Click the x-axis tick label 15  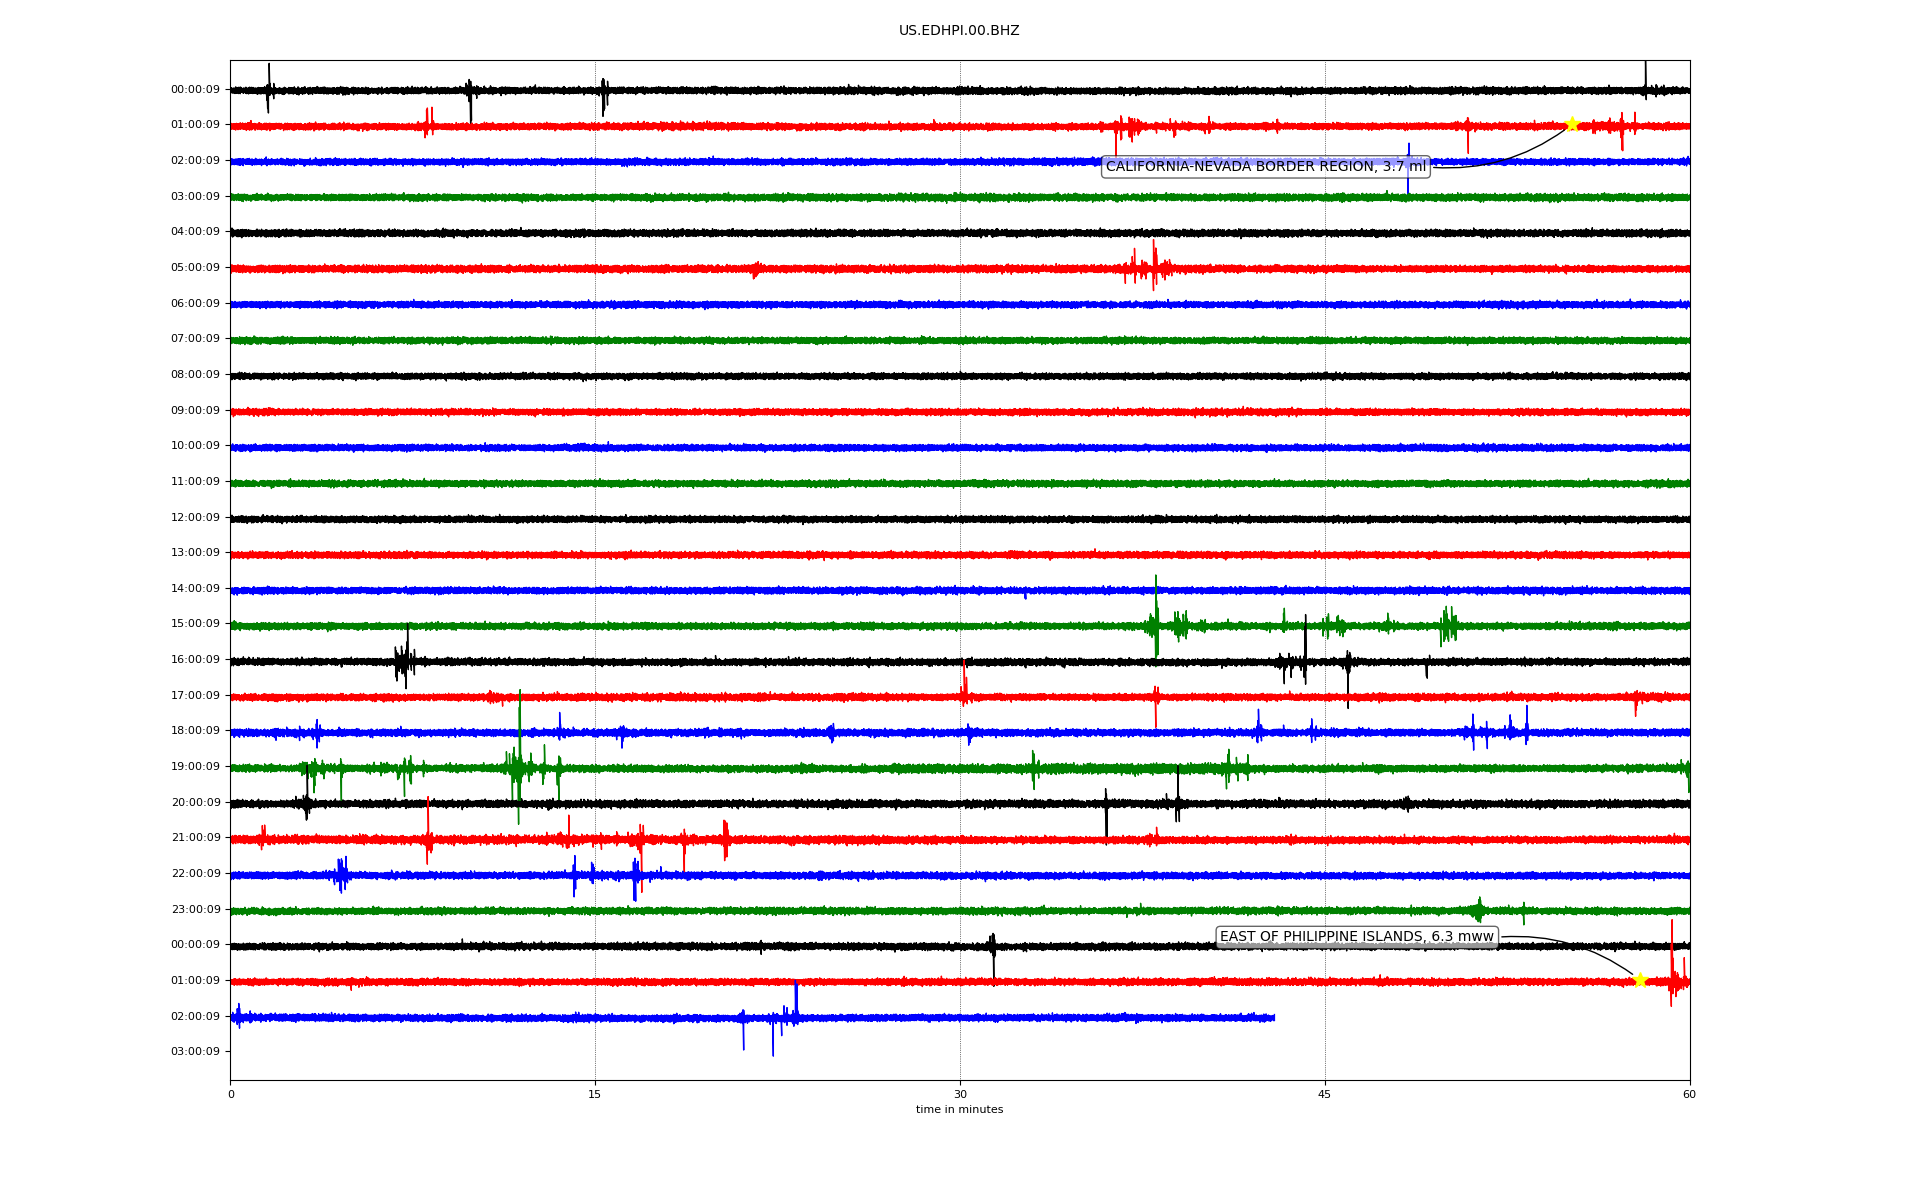(595, 1094)
